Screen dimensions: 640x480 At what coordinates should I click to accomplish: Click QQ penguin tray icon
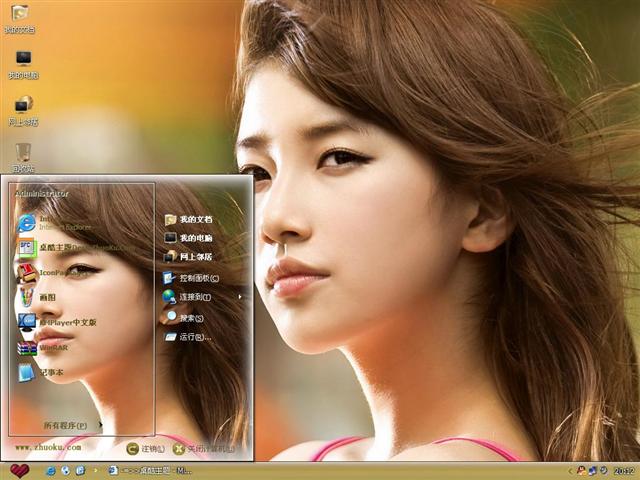pyautogui.click(x=581, y=471)
